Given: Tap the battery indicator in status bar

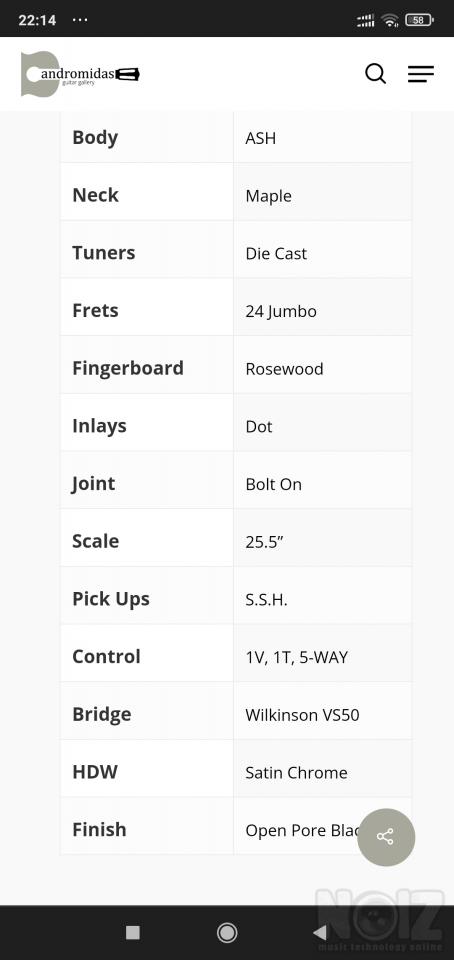Looking at the screenshot, I should (x=419, y=20).
